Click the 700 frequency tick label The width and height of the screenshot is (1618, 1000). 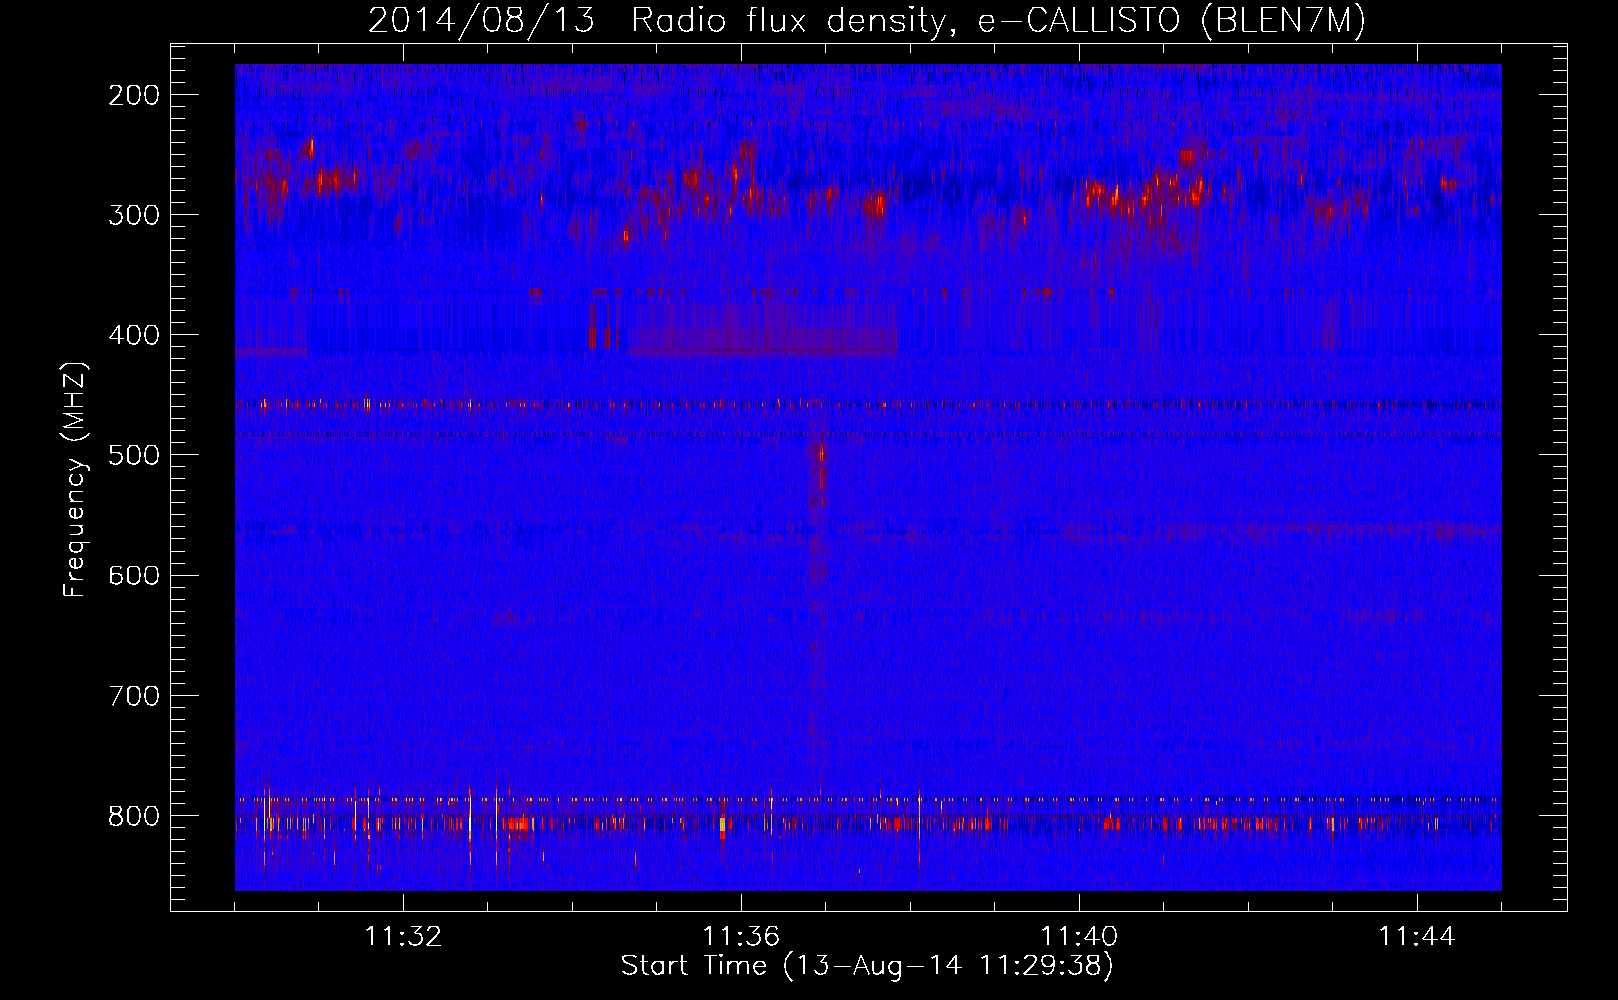[133, 695]
